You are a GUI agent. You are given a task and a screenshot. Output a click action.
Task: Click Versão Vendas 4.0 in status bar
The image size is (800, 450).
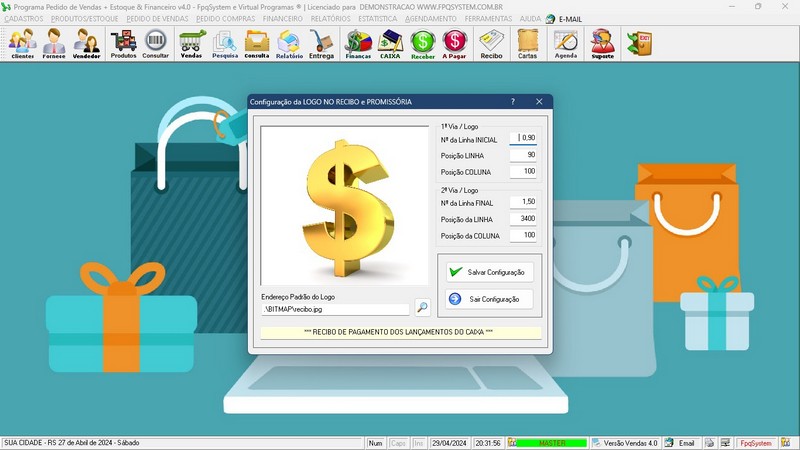click(x=630, y=443)
